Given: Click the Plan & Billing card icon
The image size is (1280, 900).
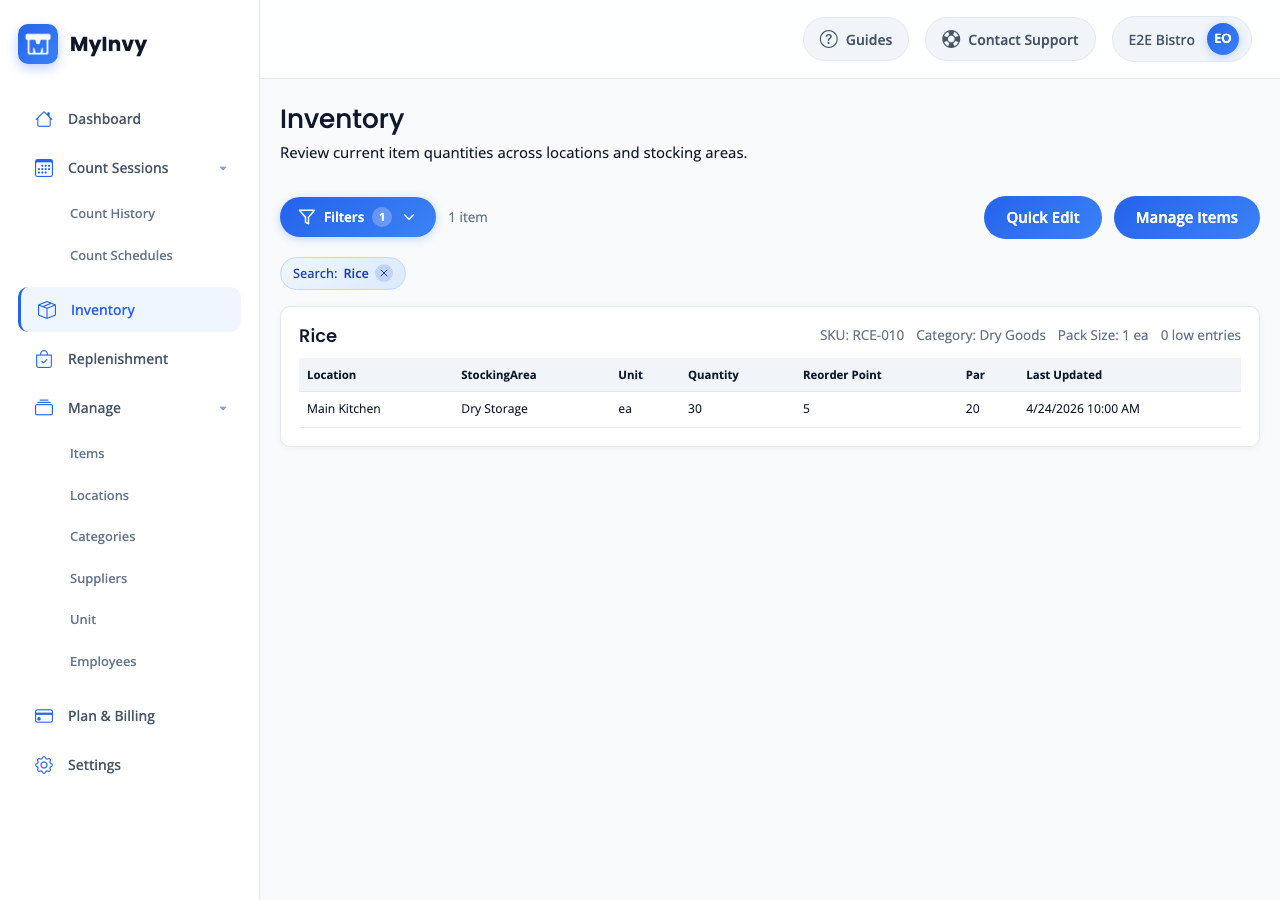Looking at the screenshot, I should click(x=44, y=716).
